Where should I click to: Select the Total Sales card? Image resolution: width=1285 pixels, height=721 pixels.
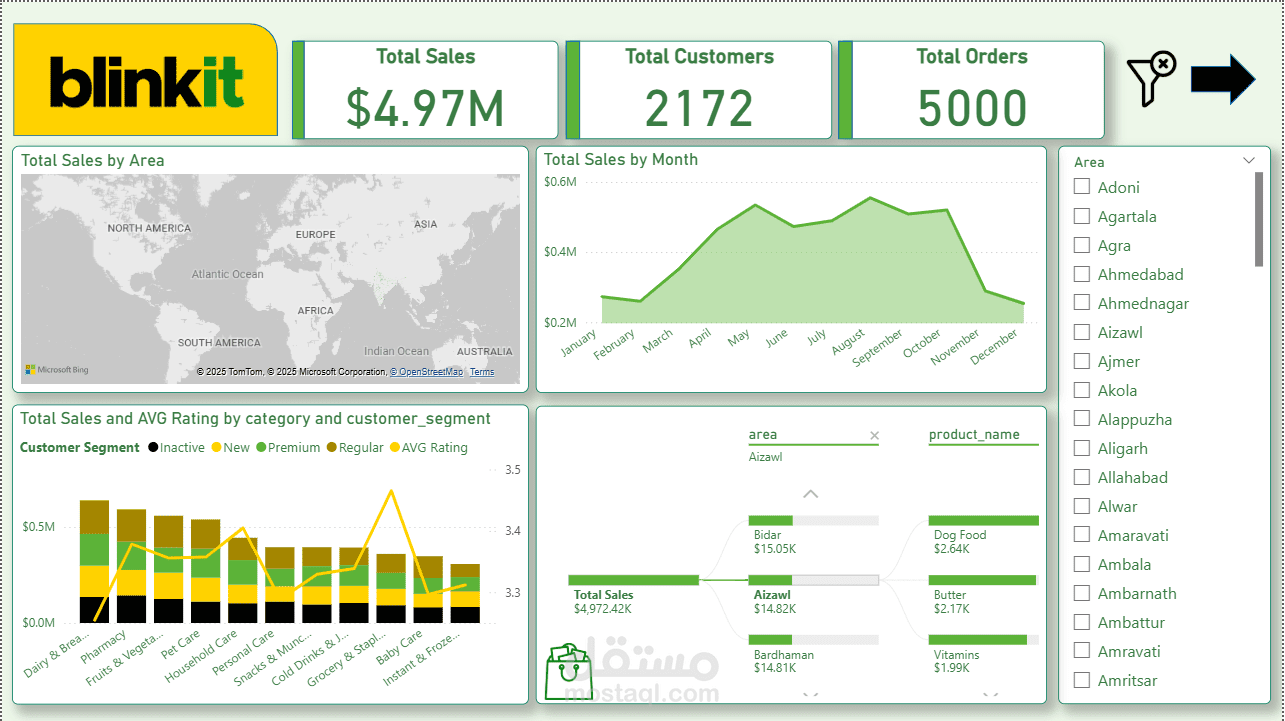pos(425,90)
